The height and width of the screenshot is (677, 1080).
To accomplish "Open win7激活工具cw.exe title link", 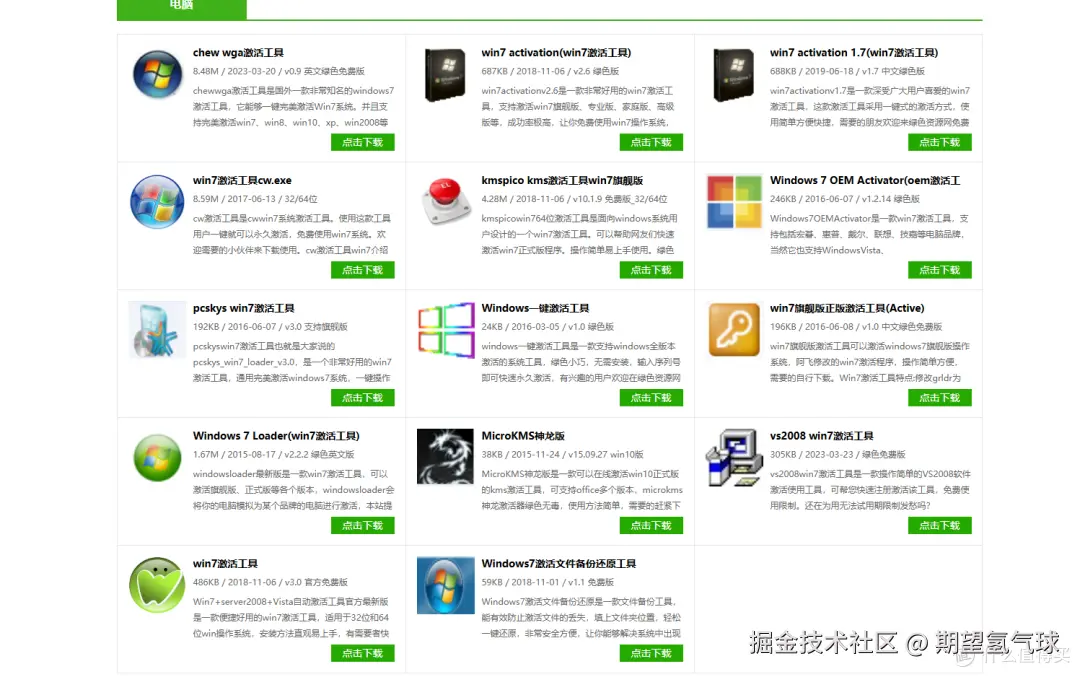I will pyautogui.click(x=242, y=180).
